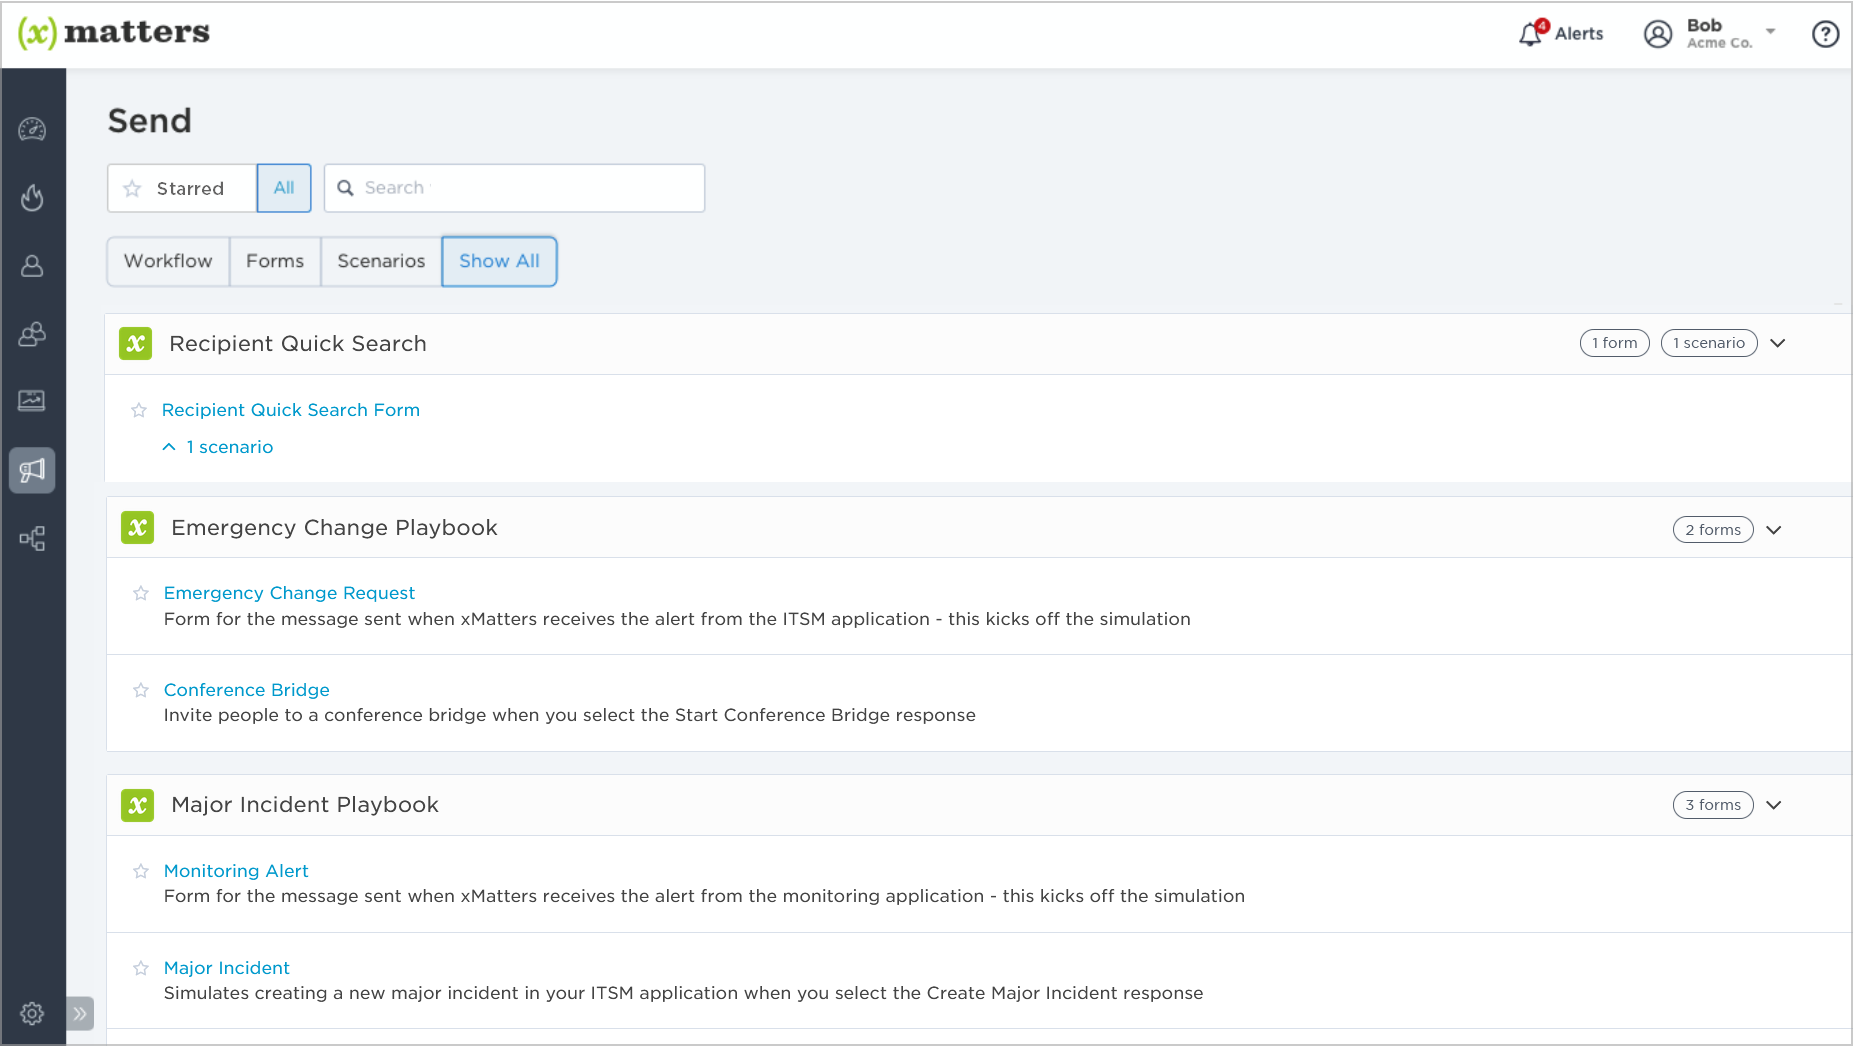Open the Major Incident link
Screen dimensions: 1853x1046
[227, 968]
